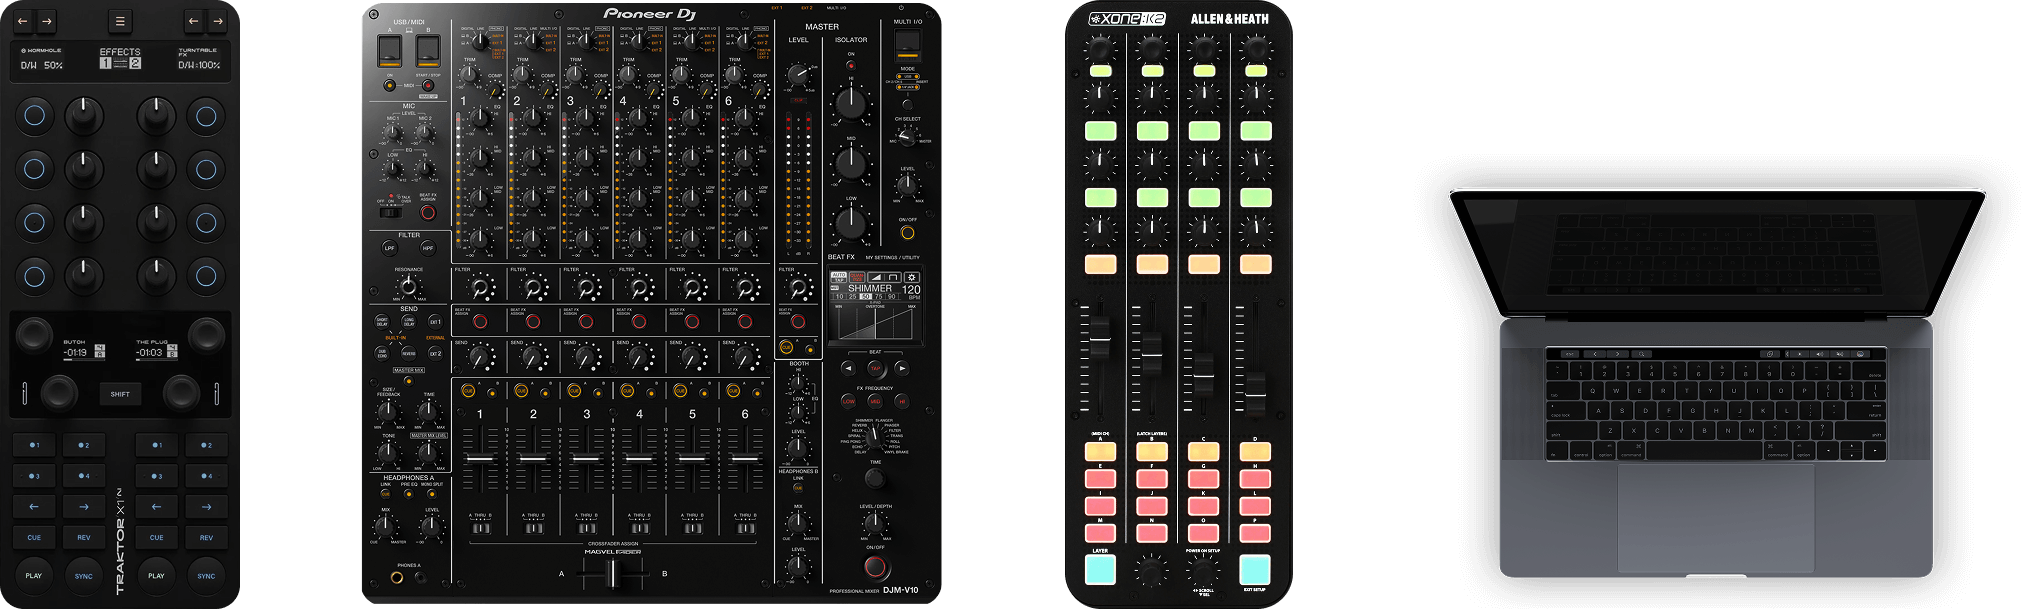The image size is (2025, 609).
Task: Turn the MASTER LEVEL knob
Action: (x=798, y=75)
